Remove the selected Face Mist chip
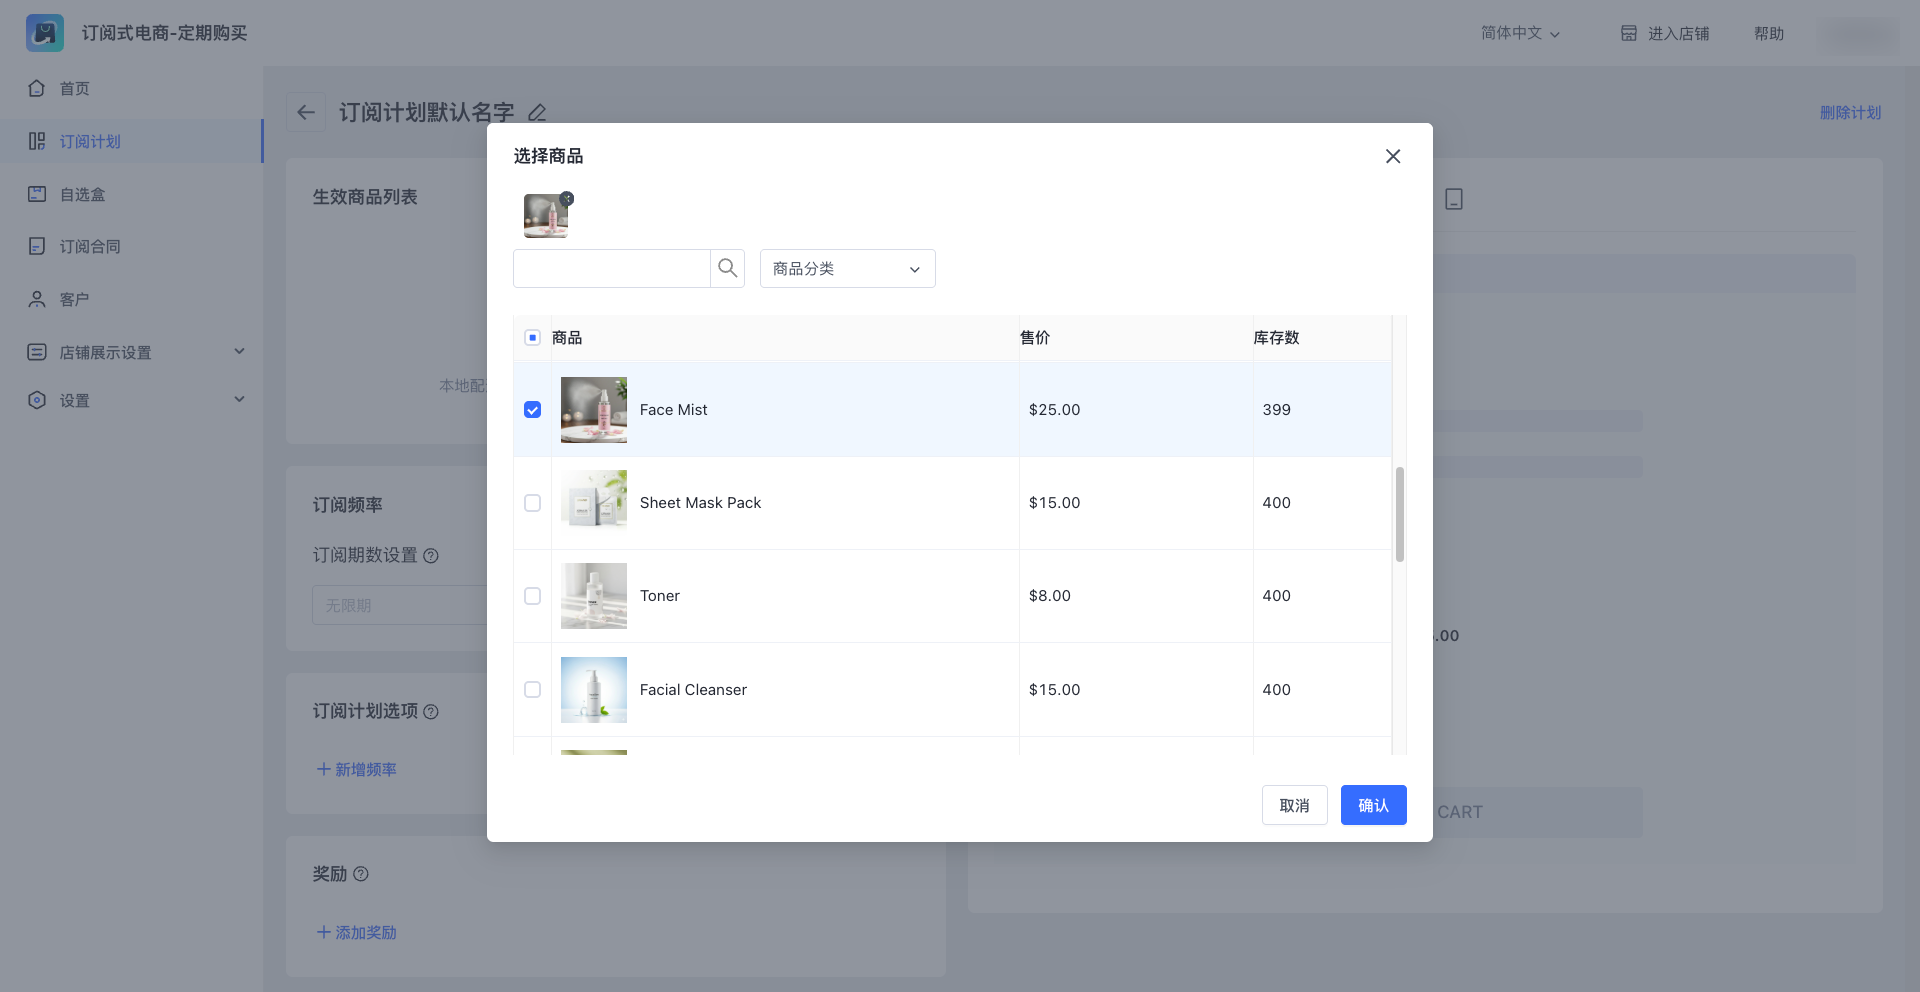The width and height of the screenshot is (1920, 992). (567, 198)
